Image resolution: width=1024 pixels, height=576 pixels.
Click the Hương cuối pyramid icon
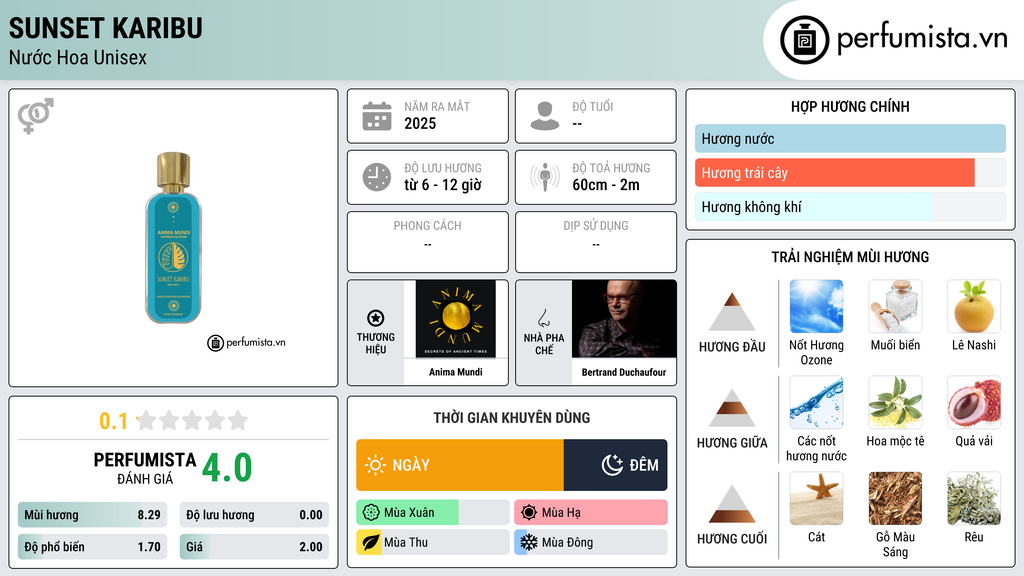[732, 504]
